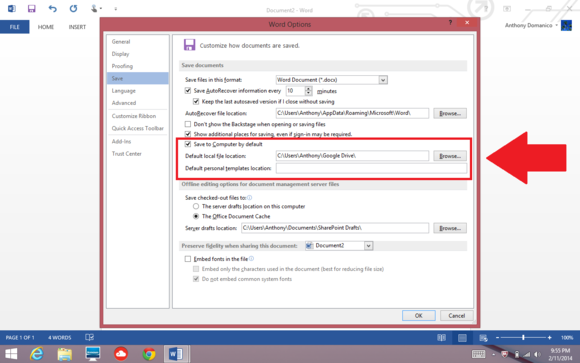
Task: Toggle Save to Computer by default checkbox
Action: 188,144
